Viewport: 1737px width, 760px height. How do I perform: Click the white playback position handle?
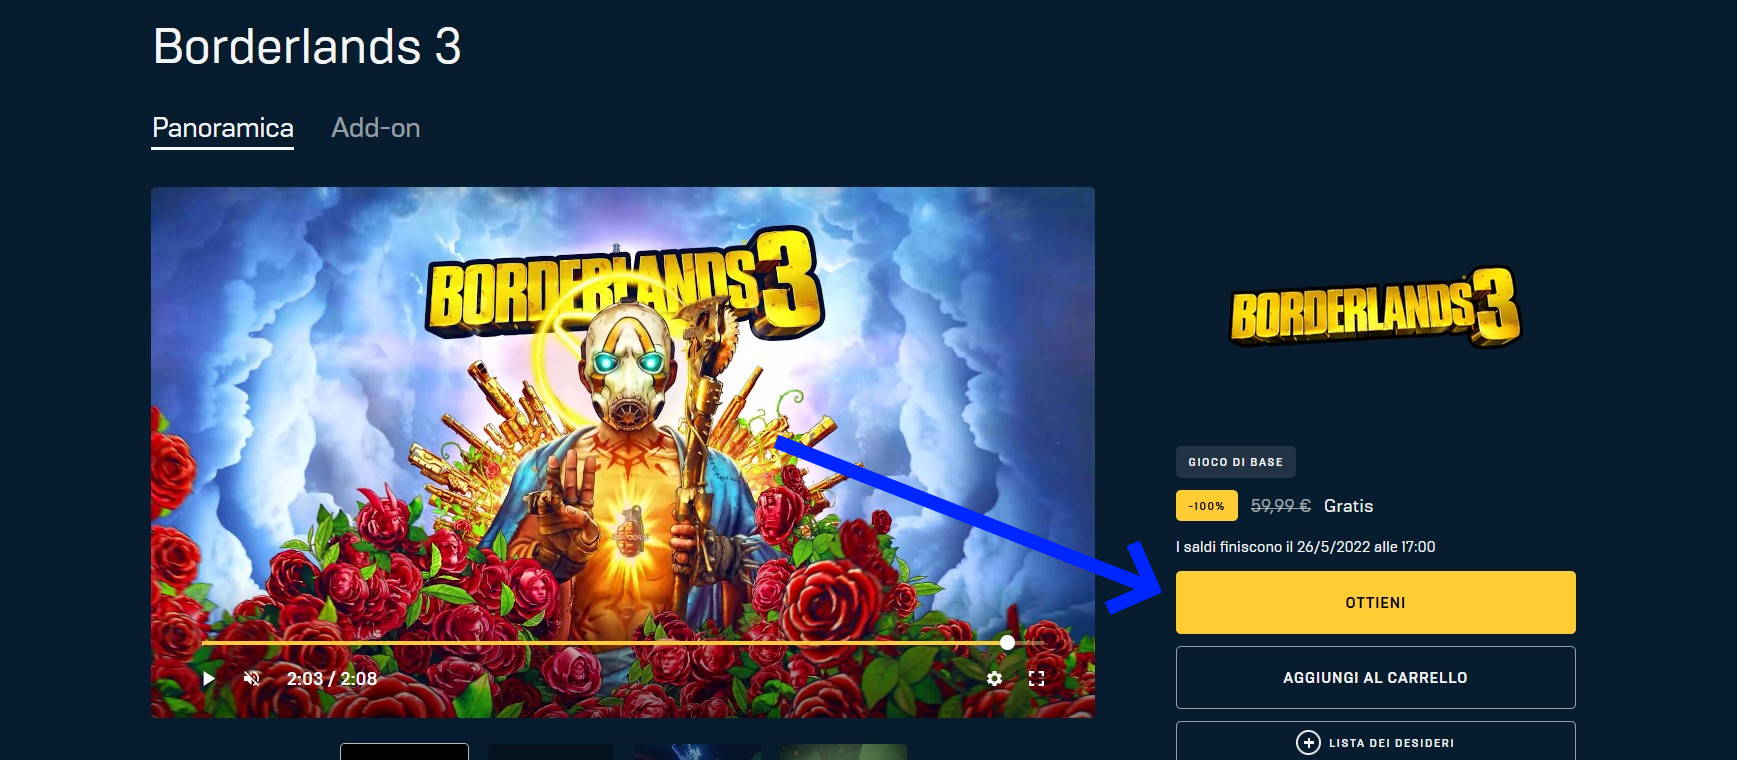(1007, 642)
